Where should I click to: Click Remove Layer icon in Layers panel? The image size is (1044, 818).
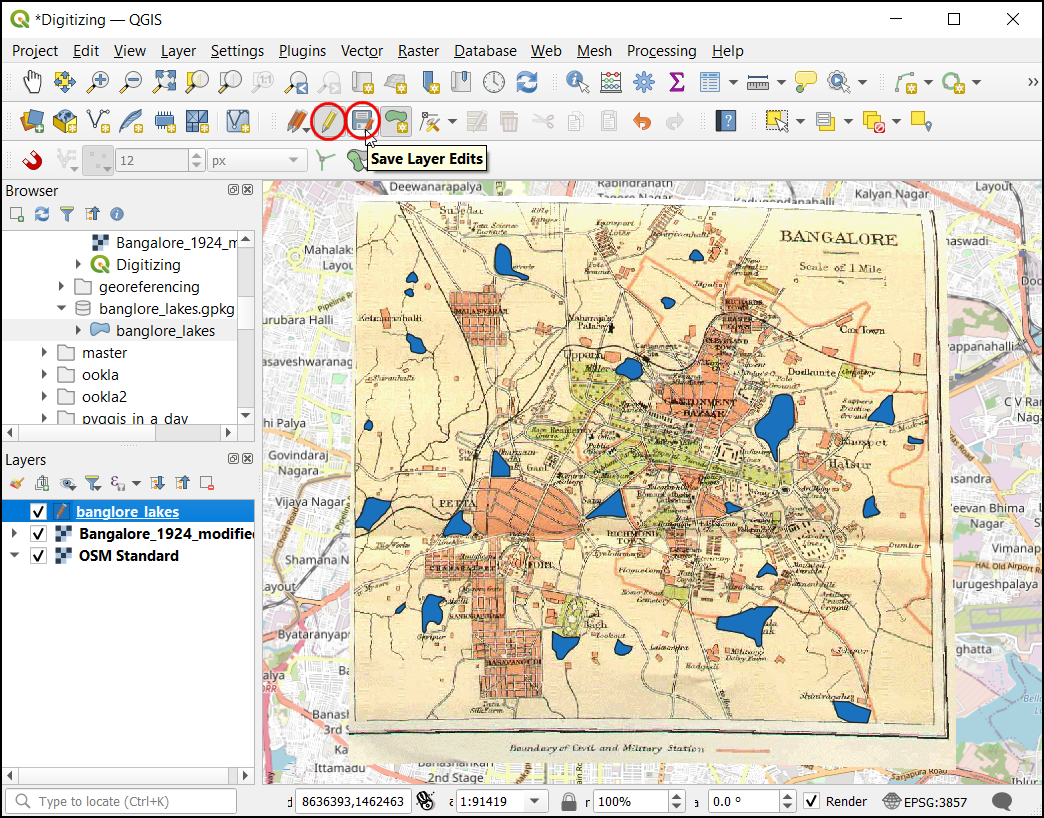[x=207, y=483]
